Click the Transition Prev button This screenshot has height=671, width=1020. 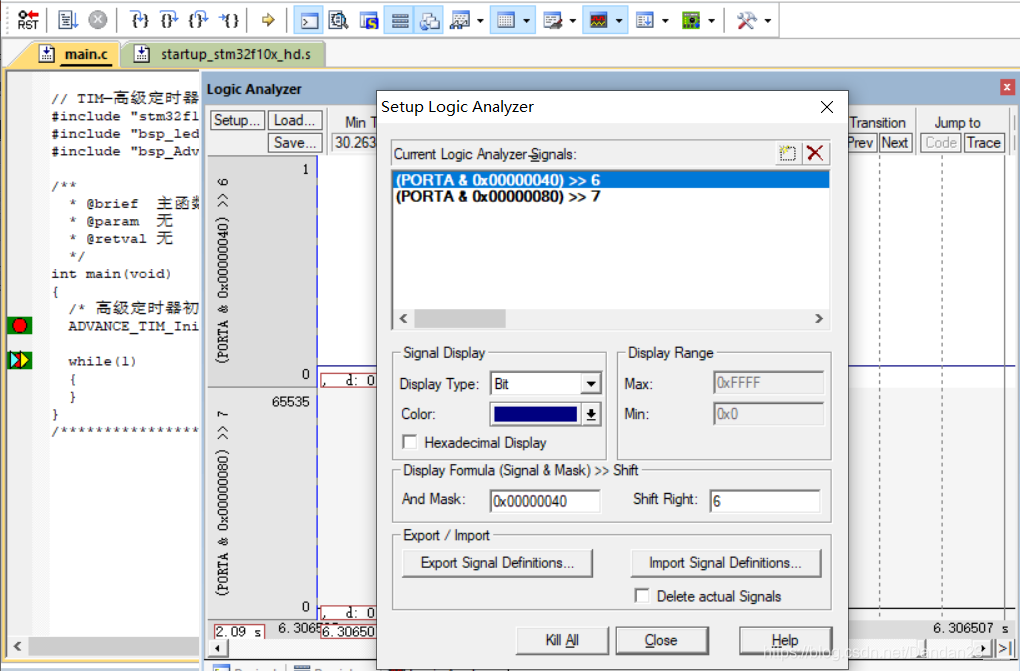pyautogui.click(x=861, y=143)
